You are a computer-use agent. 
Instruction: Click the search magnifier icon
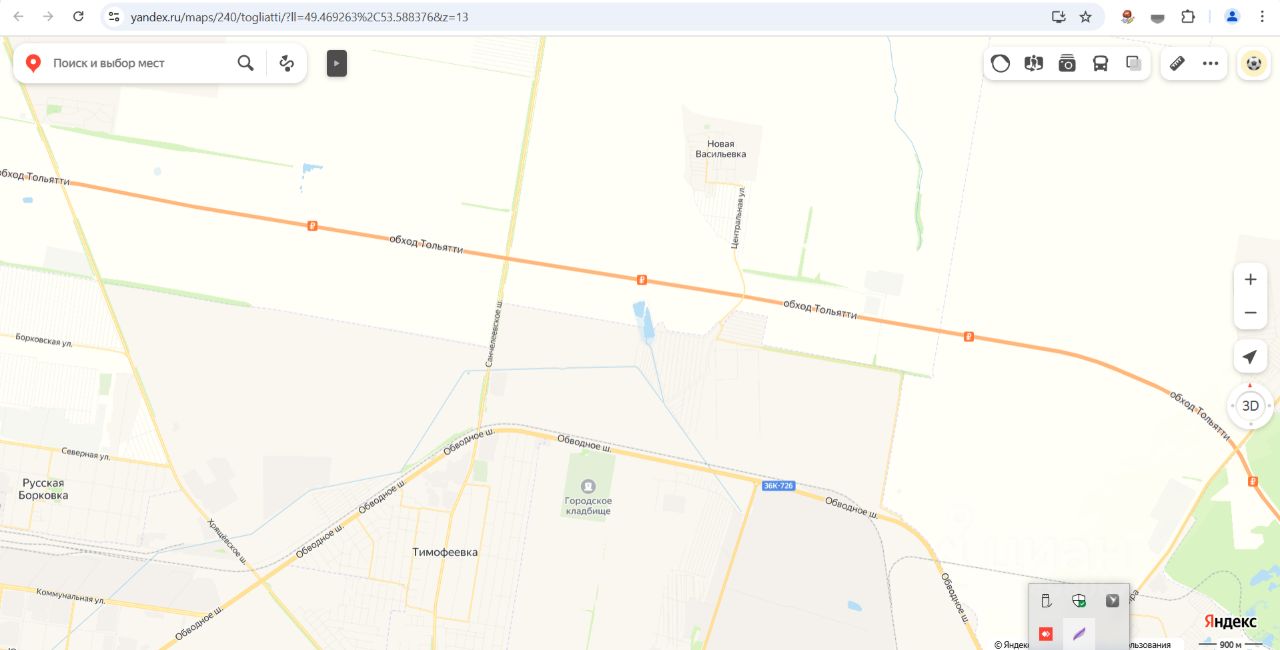(245, 63)
